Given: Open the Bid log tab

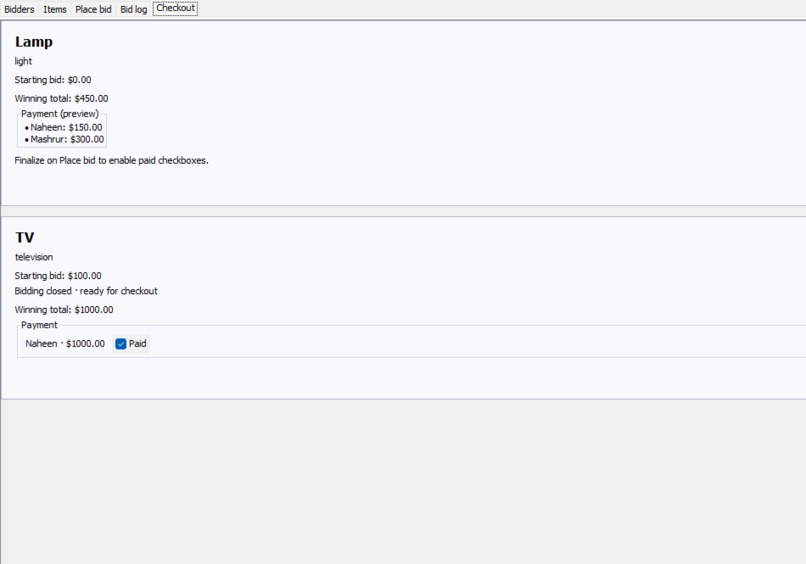Looking at the screenshot, I should [134, 9].
